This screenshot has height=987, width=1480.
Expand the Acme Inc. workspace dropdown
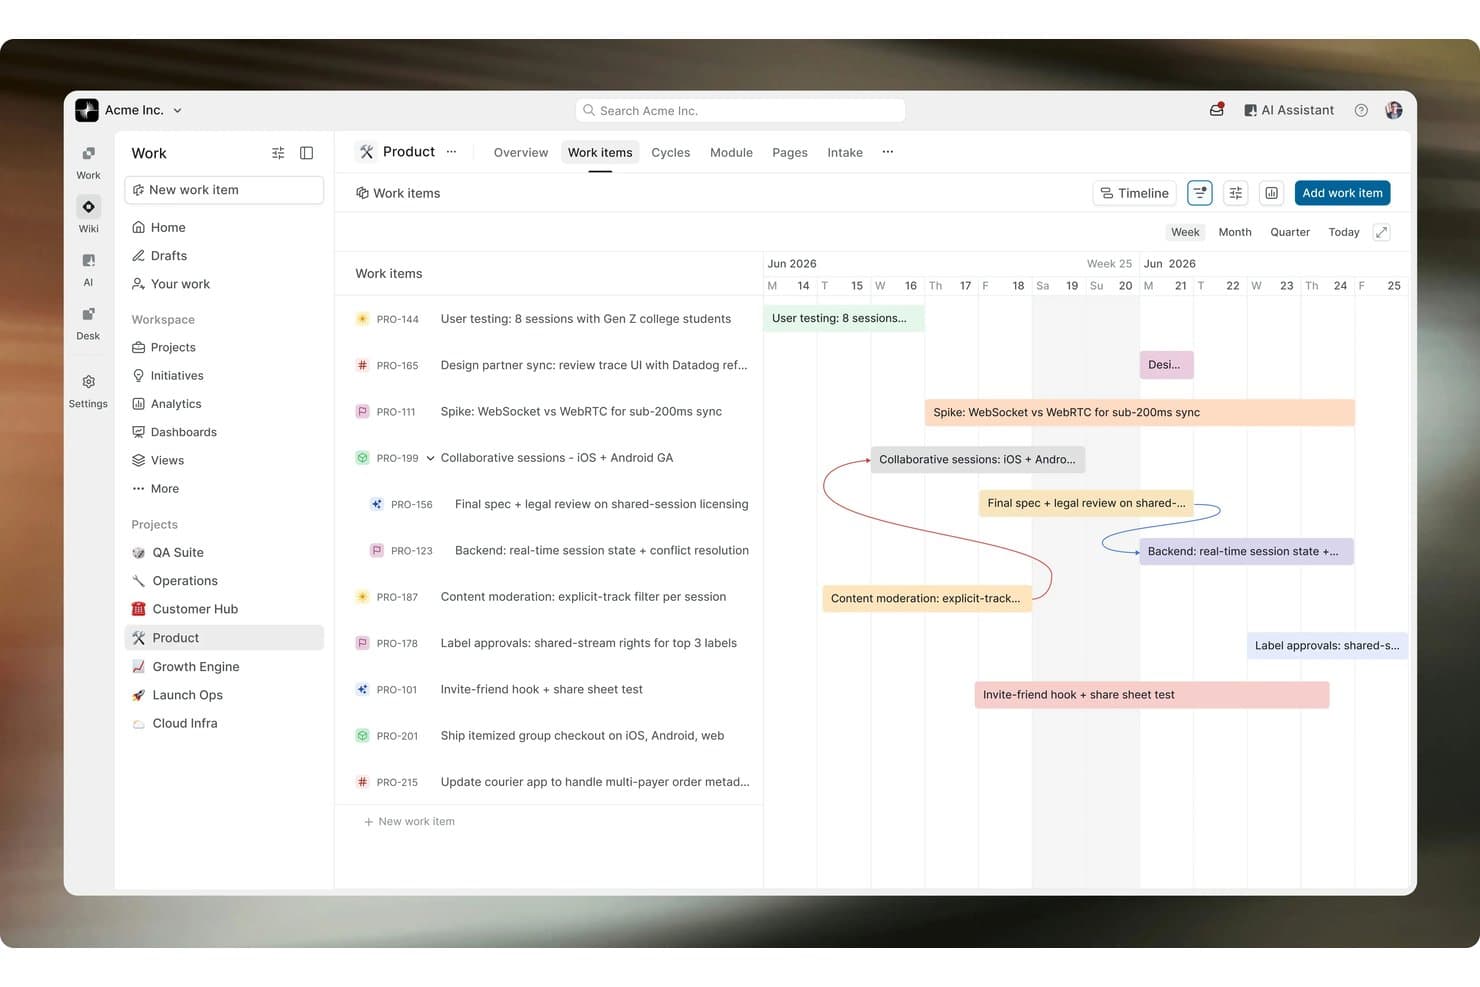pos(177,111)
